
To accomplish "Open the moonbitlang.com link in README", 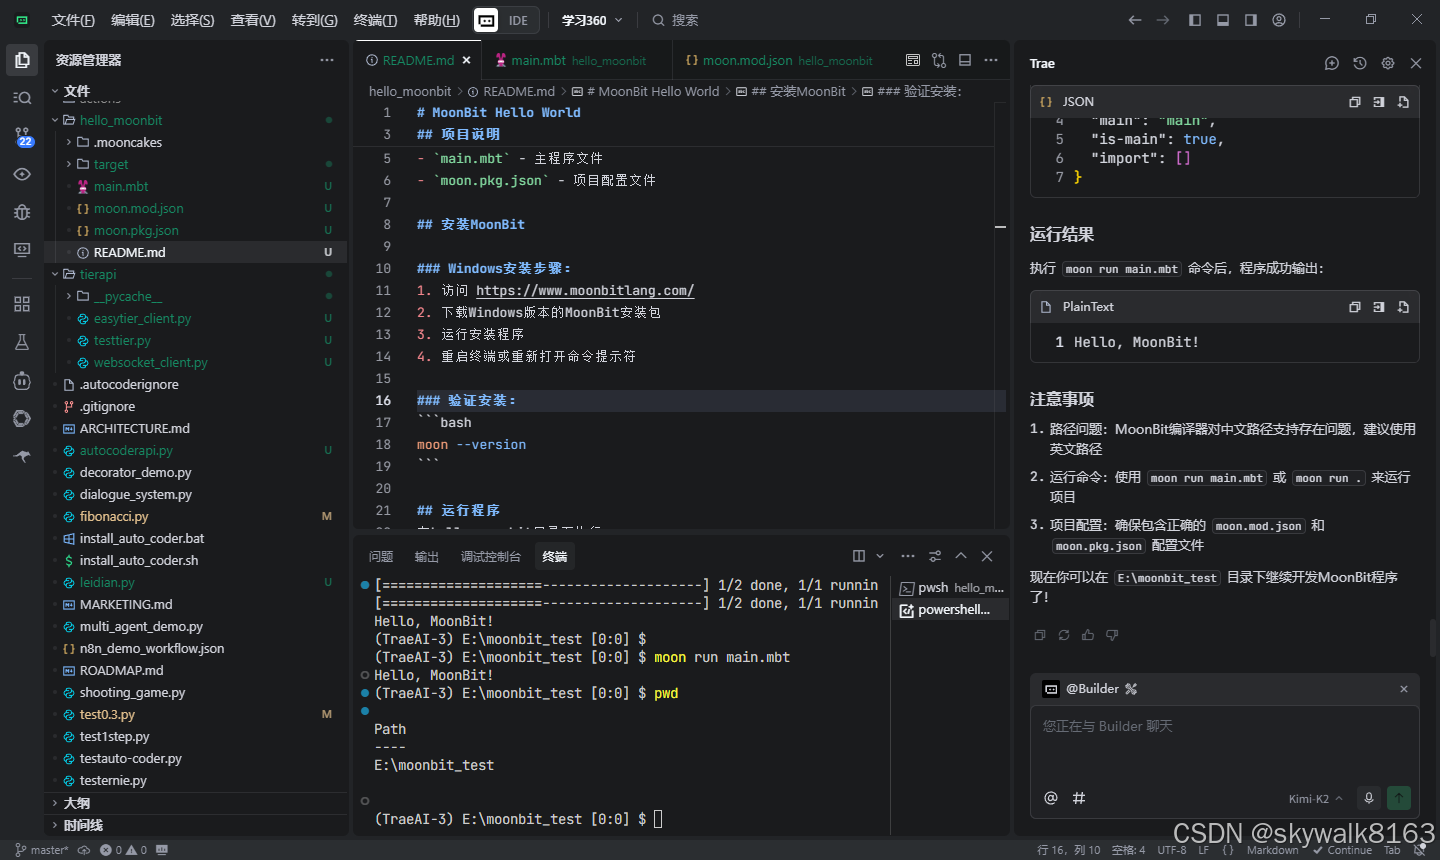I will click(x=585, y=290).
